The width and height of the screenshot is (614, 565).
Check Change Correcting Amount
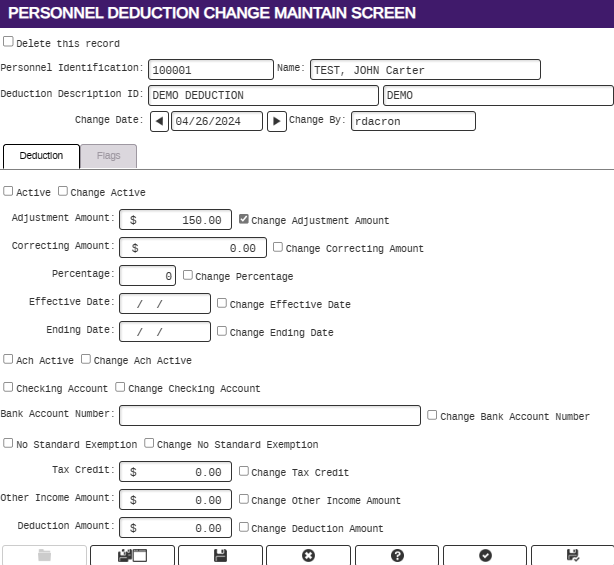278,247
